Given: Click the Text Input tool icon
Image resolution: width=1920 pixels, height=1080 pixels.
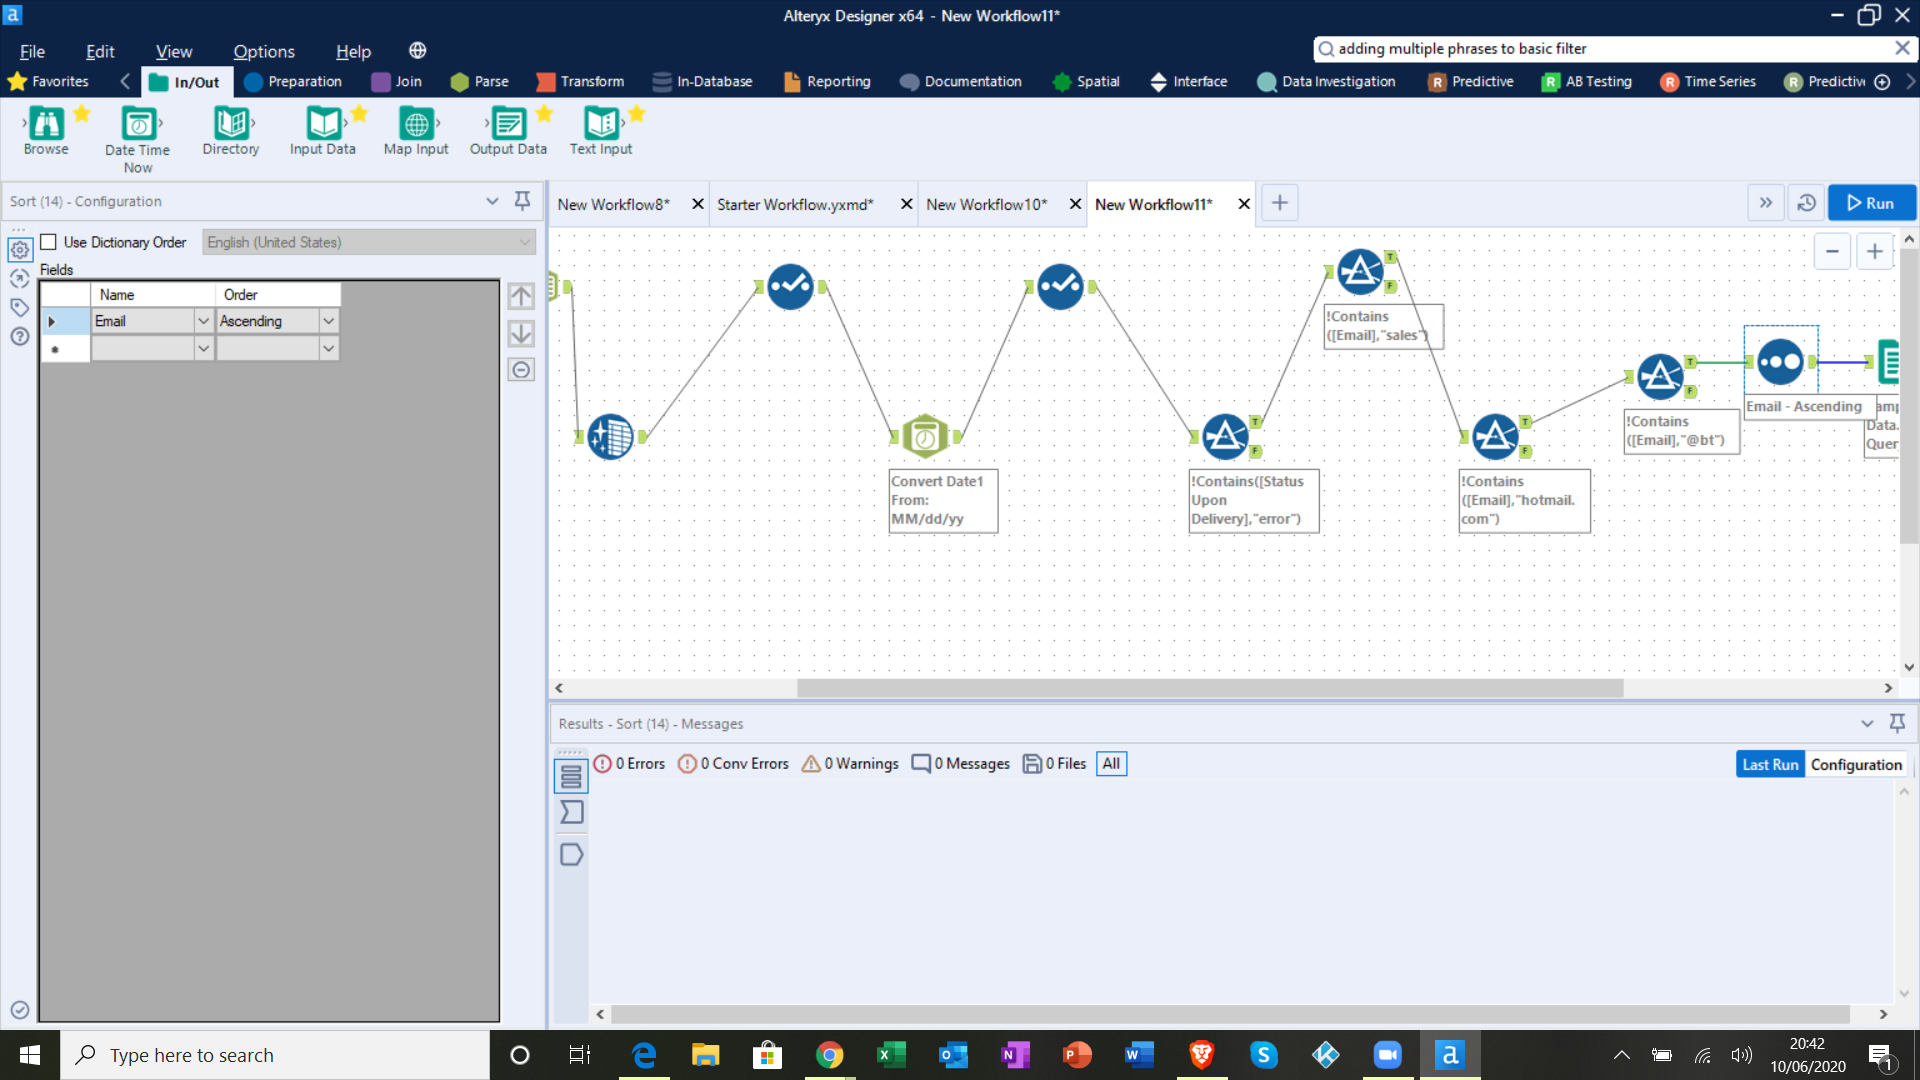Looking at the screenshot, I should (x=601, y=124).
